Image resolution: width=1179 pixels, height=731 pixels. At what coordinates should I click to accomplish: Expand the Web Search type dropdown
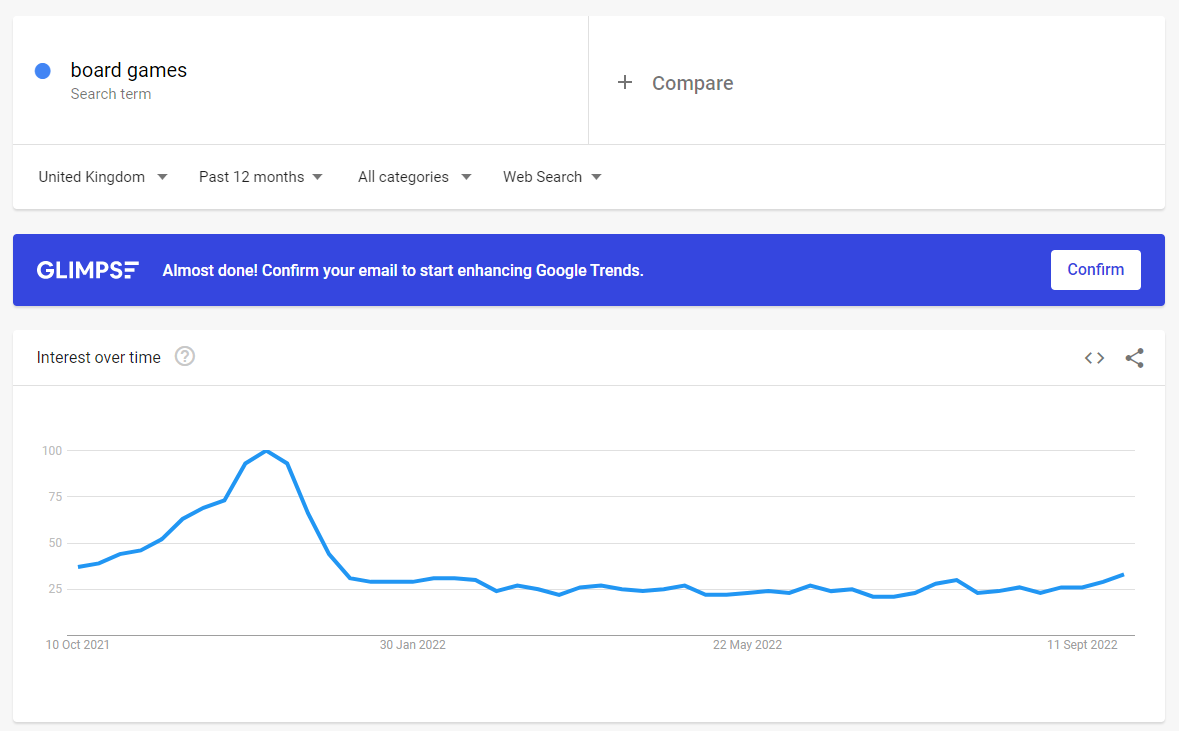[552, 177]
